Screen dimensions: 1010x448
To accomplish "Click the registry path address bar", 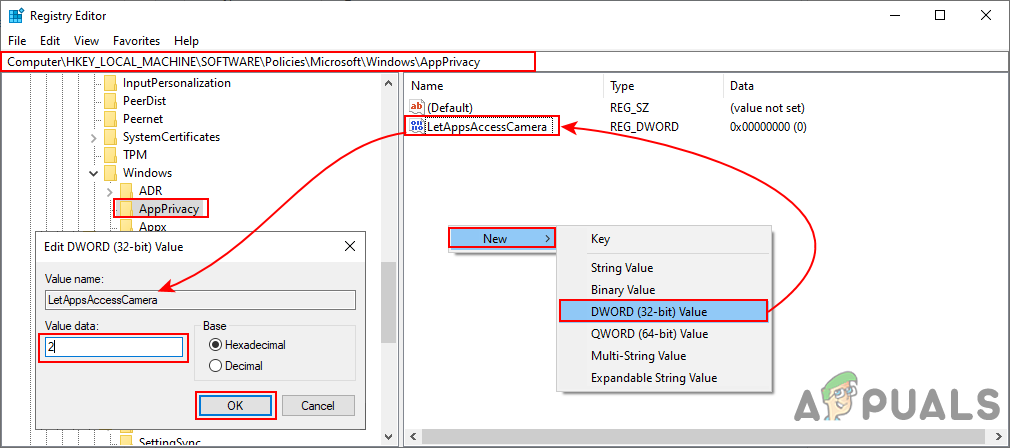I will pyautogui.click(x=270, y=62).
